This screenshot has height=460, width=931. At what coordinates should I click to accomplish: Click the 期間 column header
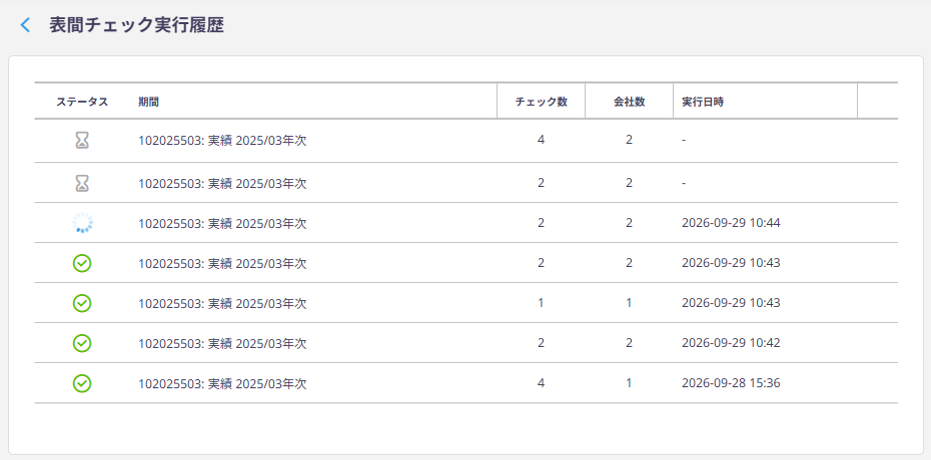pyautogui.click(x=148, y=101)
